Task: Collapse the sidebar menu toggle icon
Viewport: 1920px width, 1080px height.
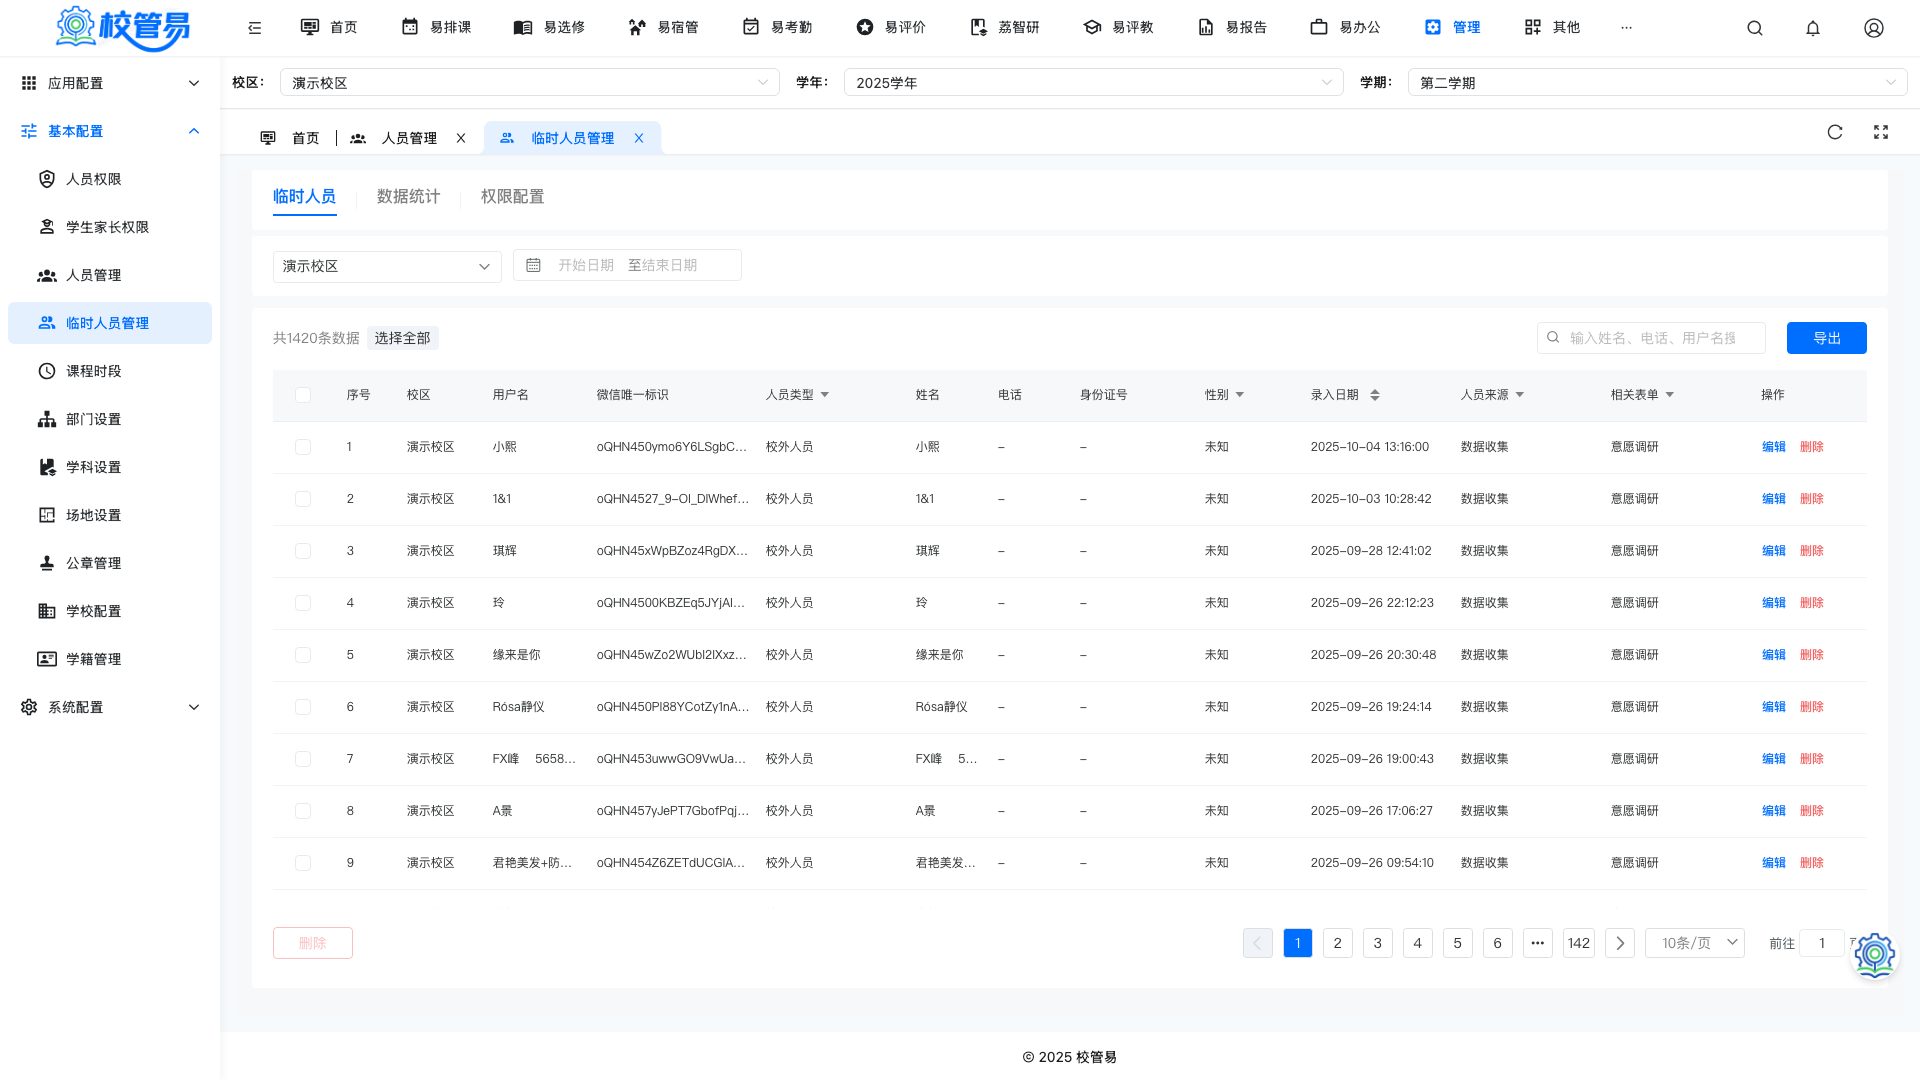Action: pyautogui.click(x=255, y=28)
